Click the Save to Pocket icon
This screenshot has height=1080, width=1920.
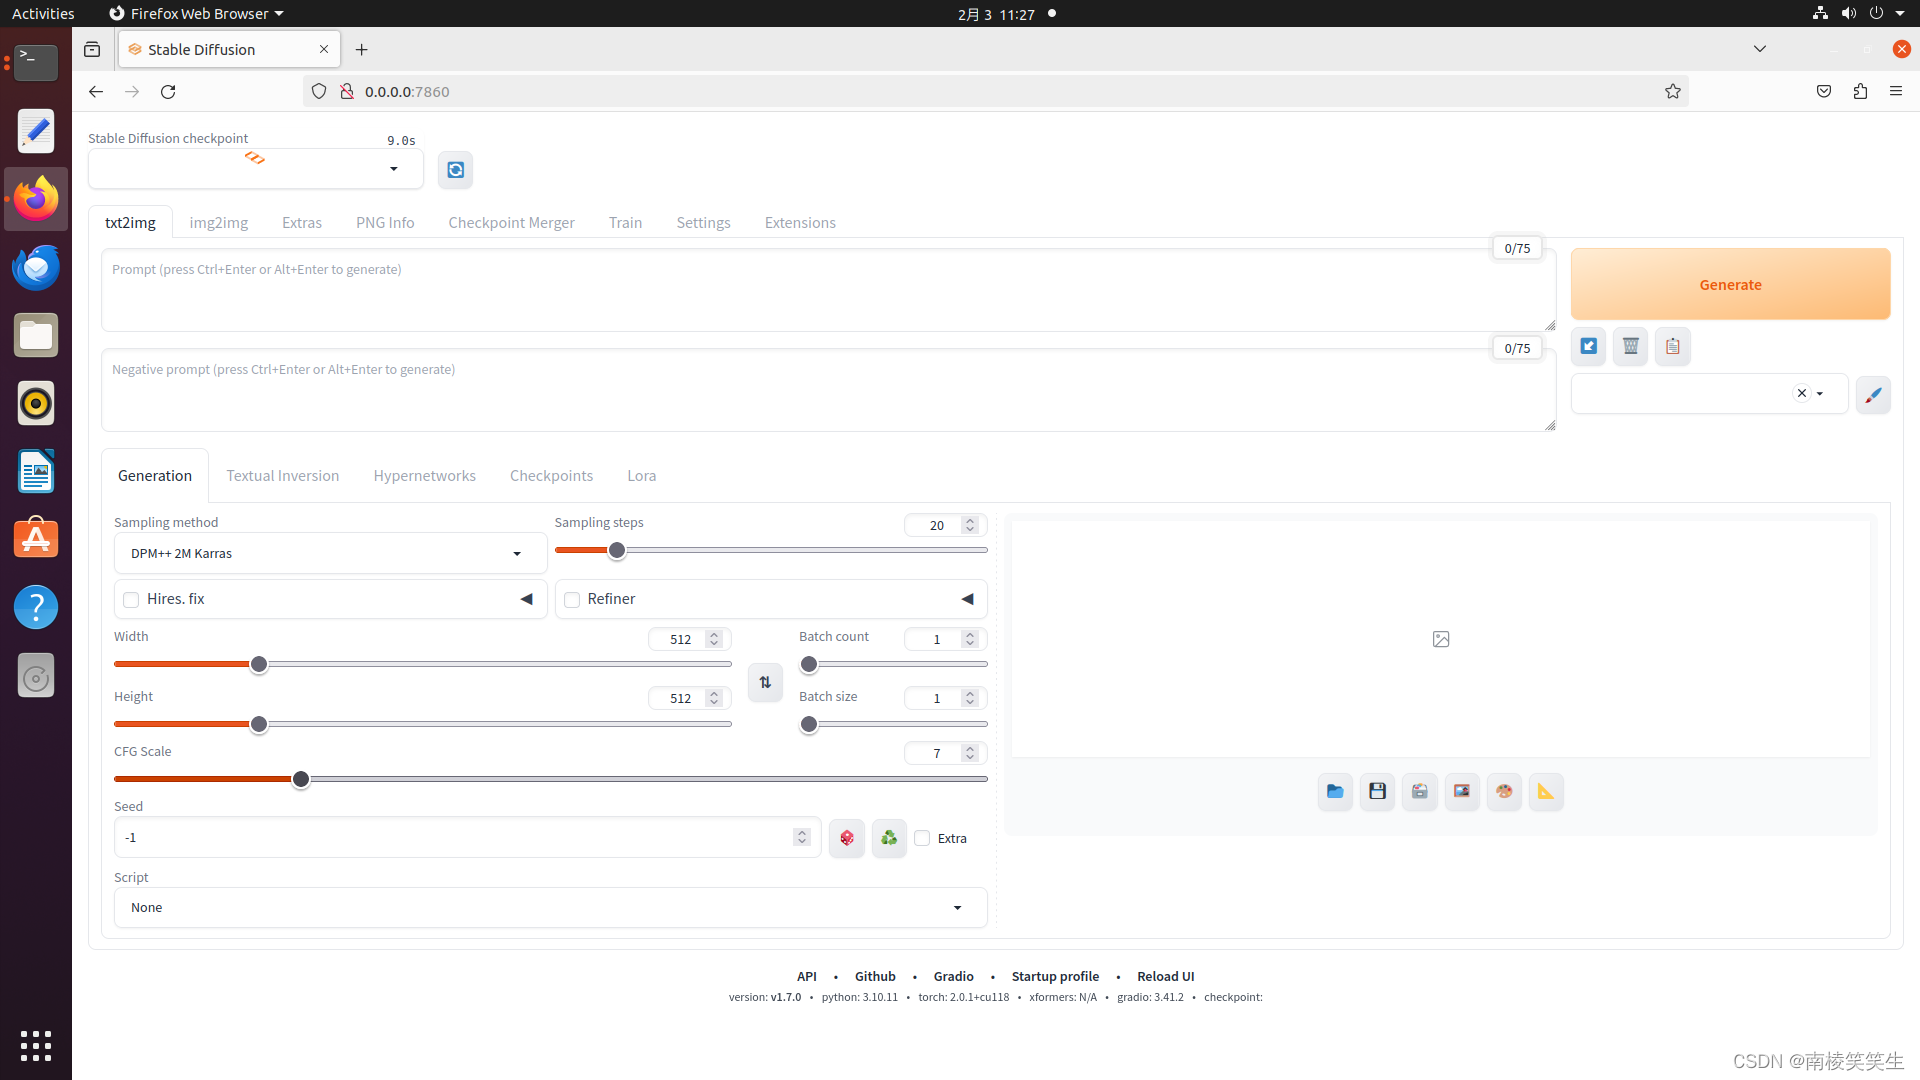(x=1824, y=91)
